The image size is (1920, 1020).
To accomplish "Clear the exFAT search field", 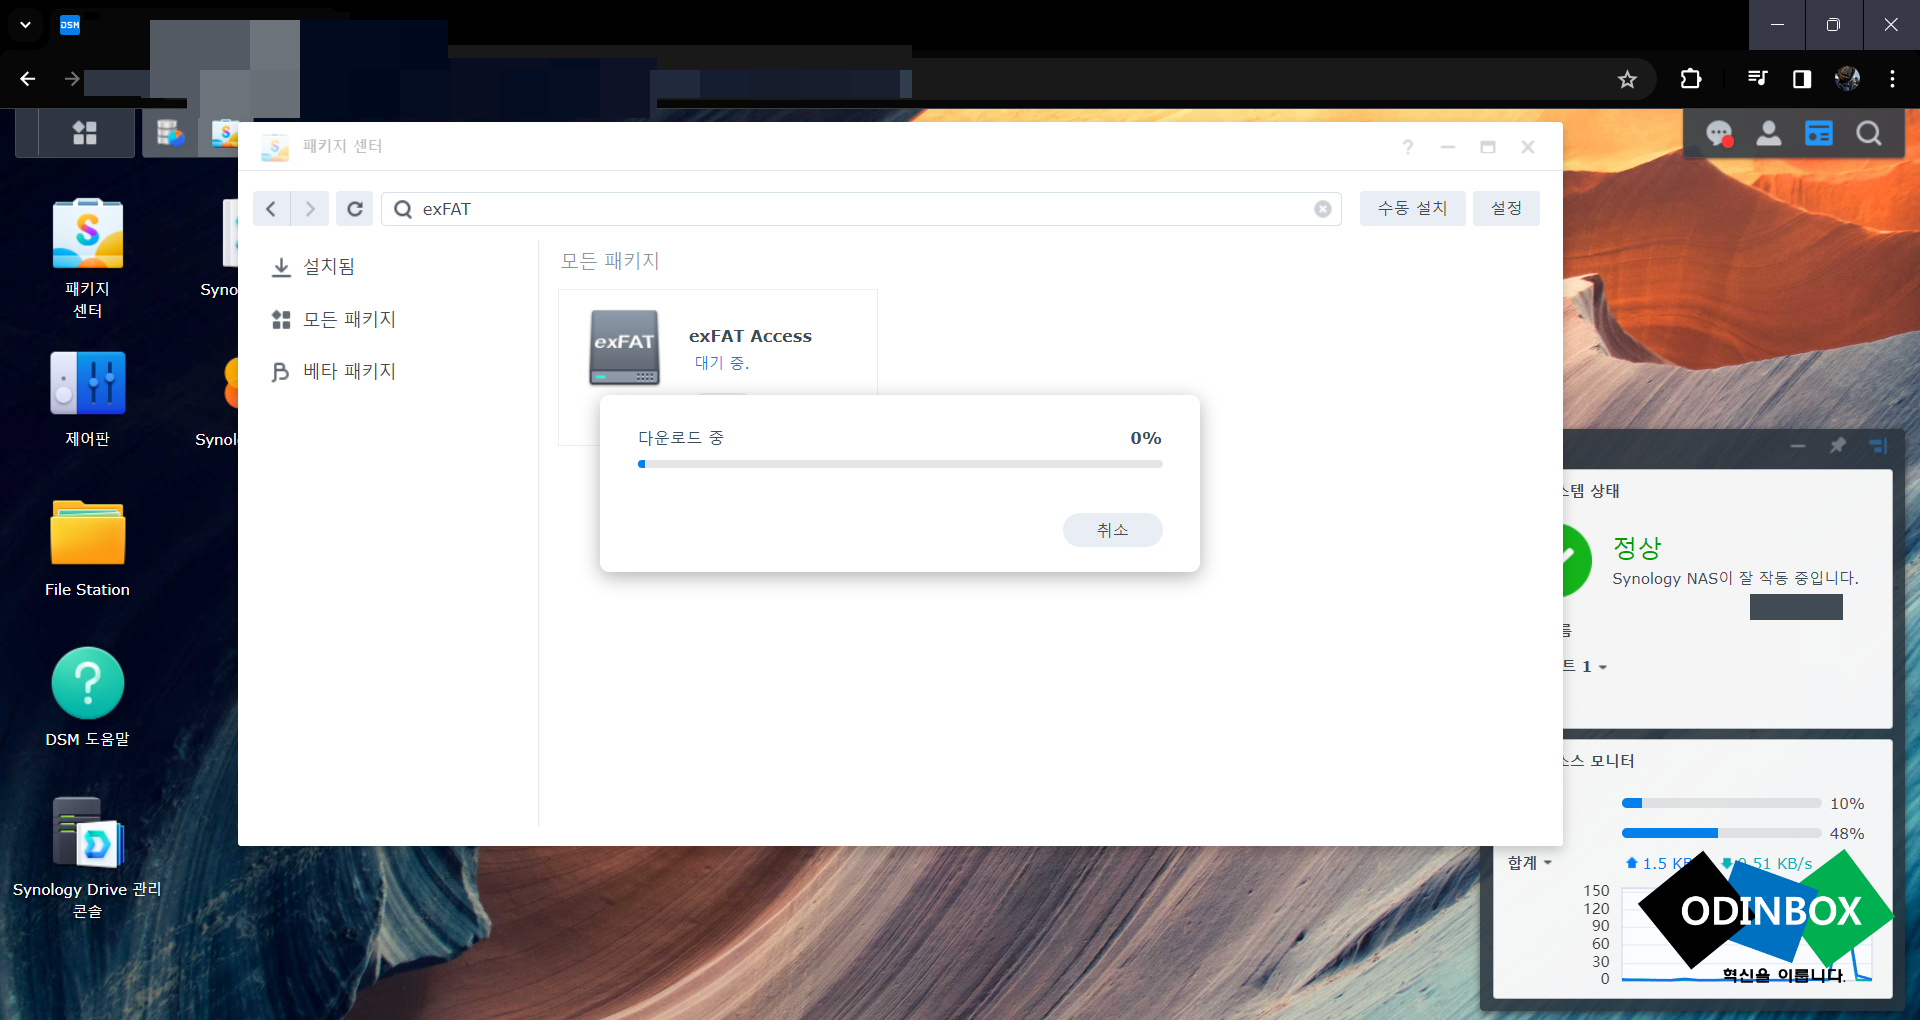I will 1323,209.
